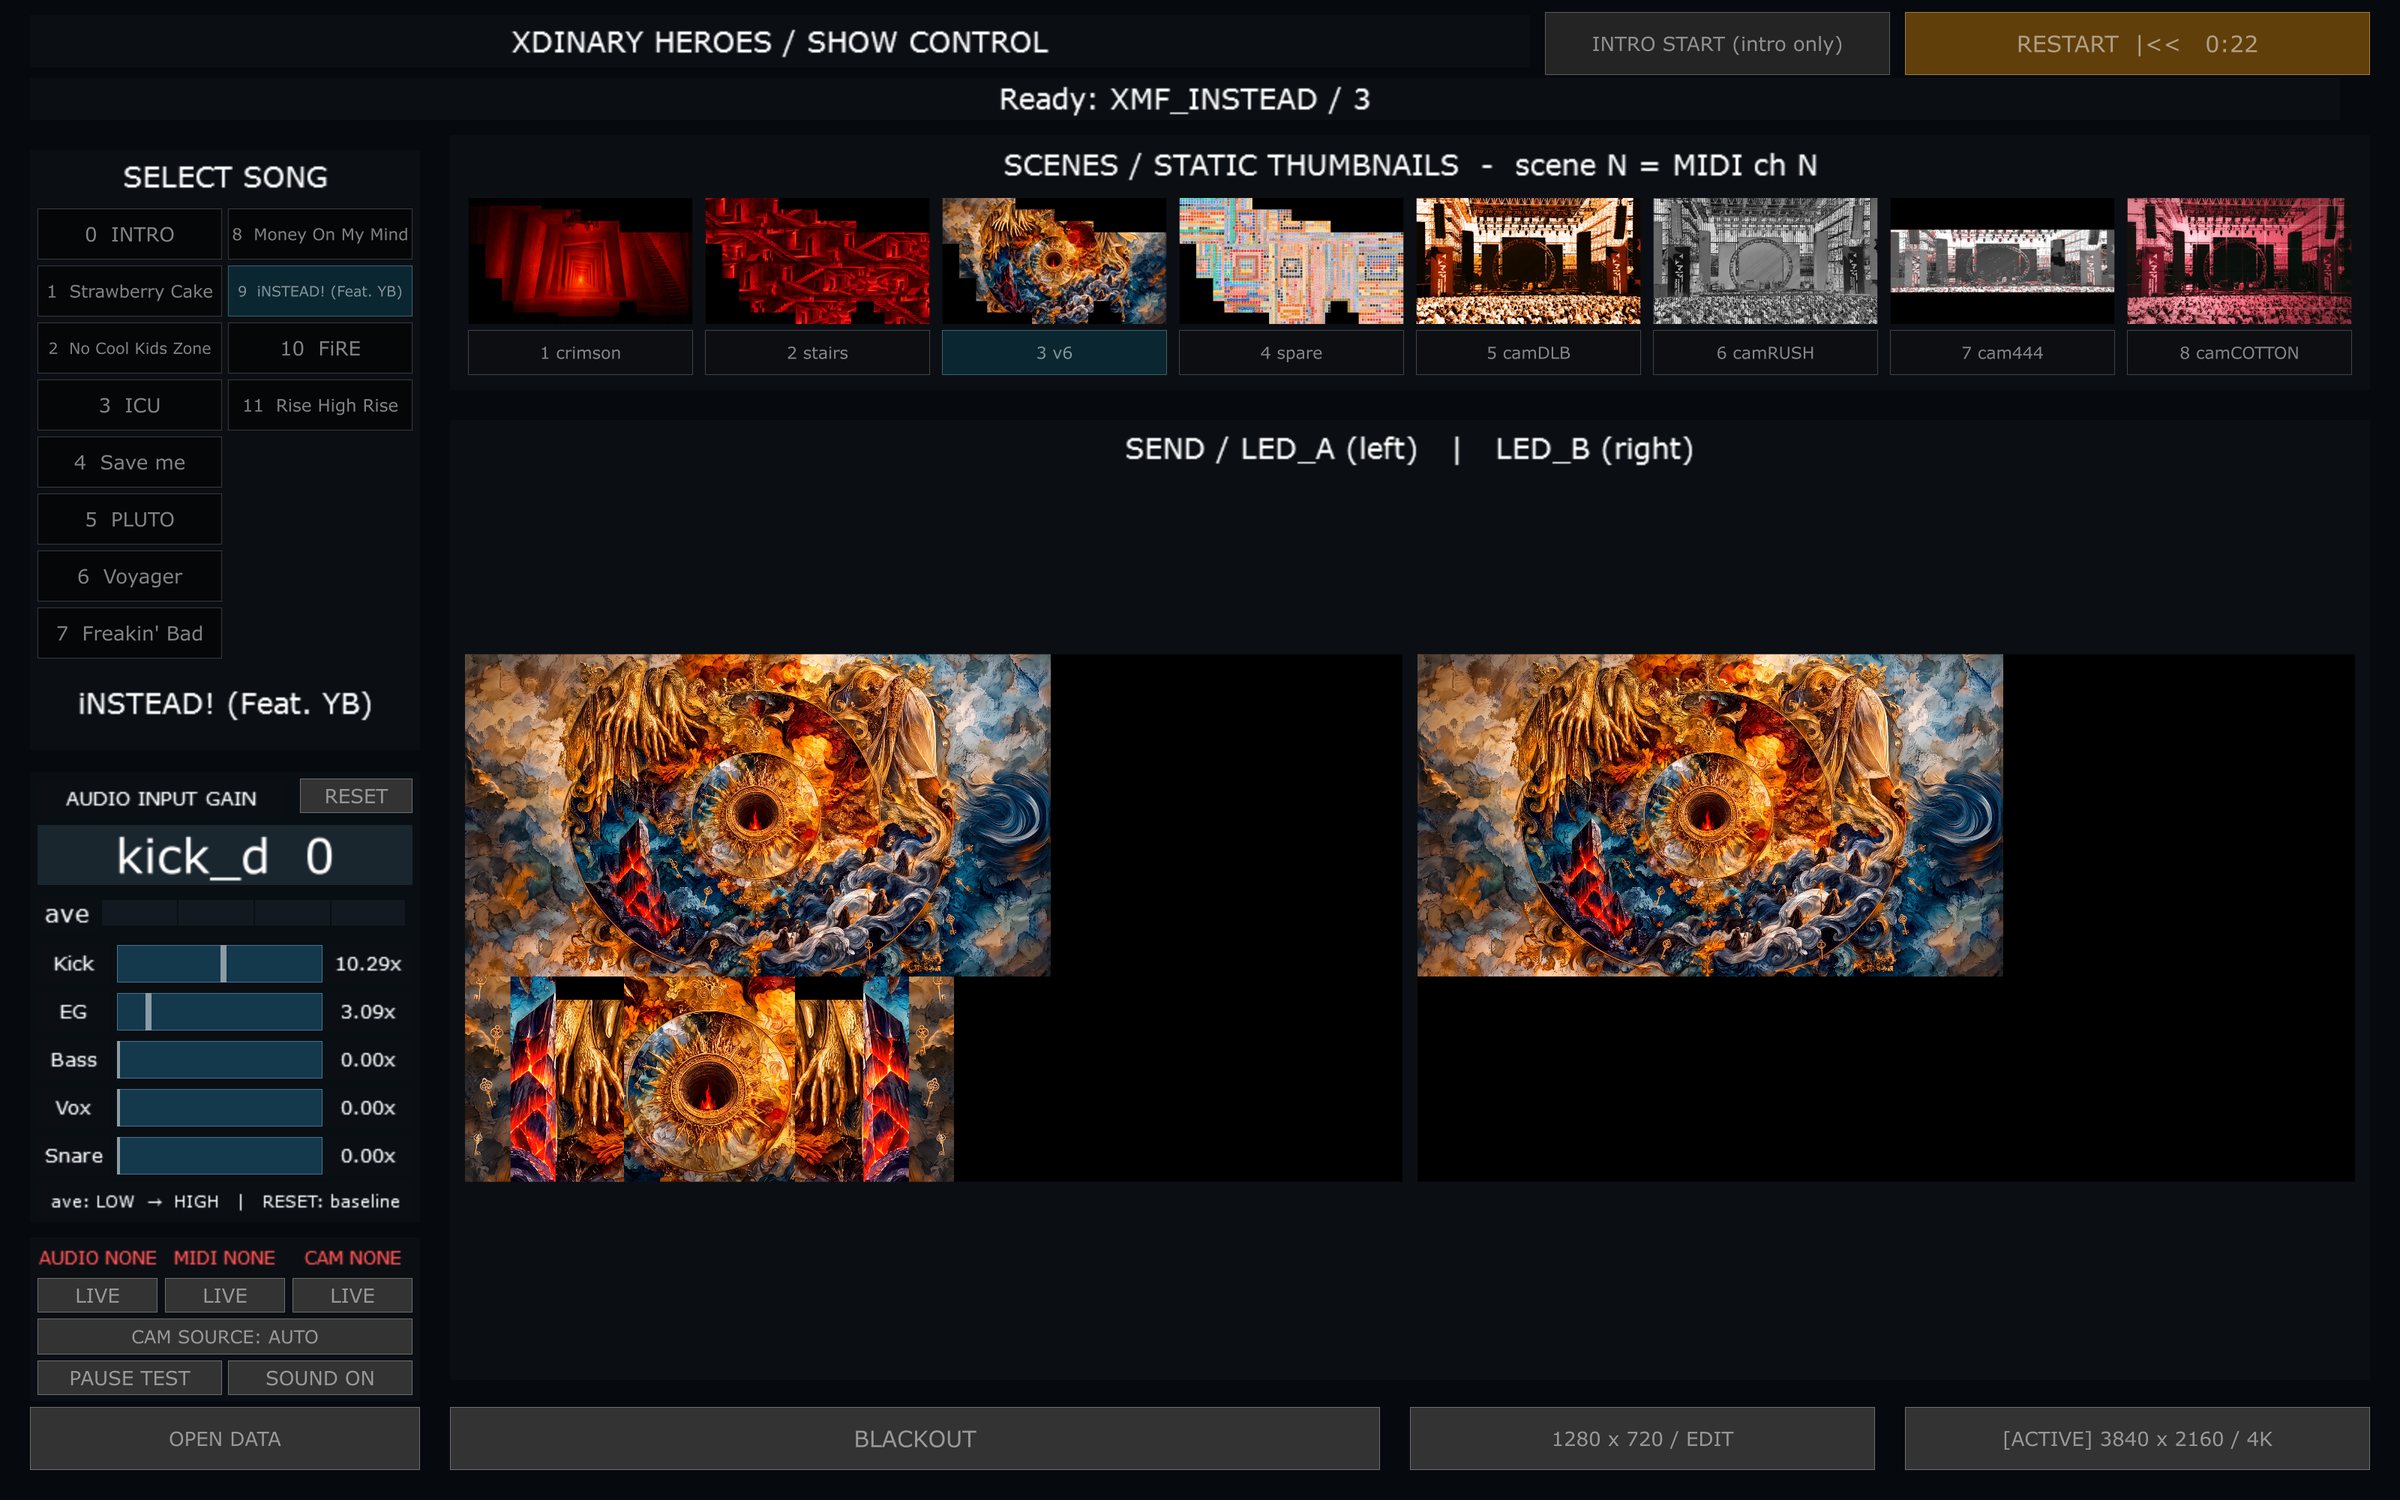Toggle the LIVE button under AUDIO NONE
Viewport: 2400px width, 1500px height.
(x=97, y=1296)
